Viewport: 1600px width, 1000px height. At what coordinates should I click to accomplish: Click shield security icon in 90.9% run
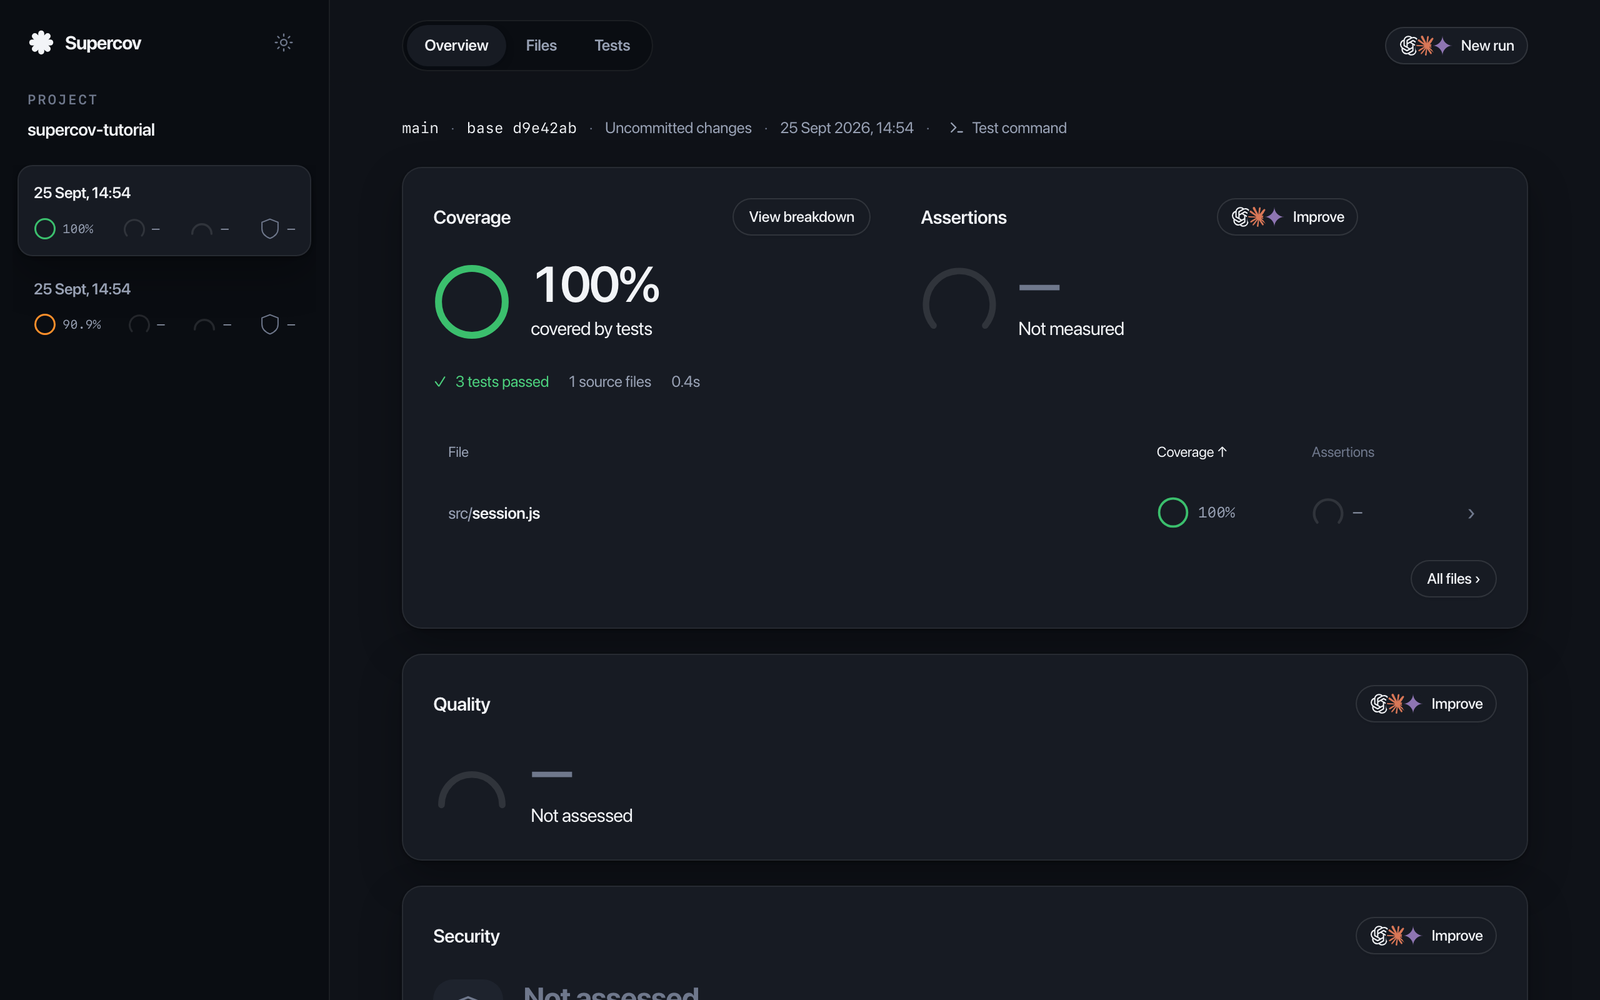pyautogui.click(x=270, y=324)
